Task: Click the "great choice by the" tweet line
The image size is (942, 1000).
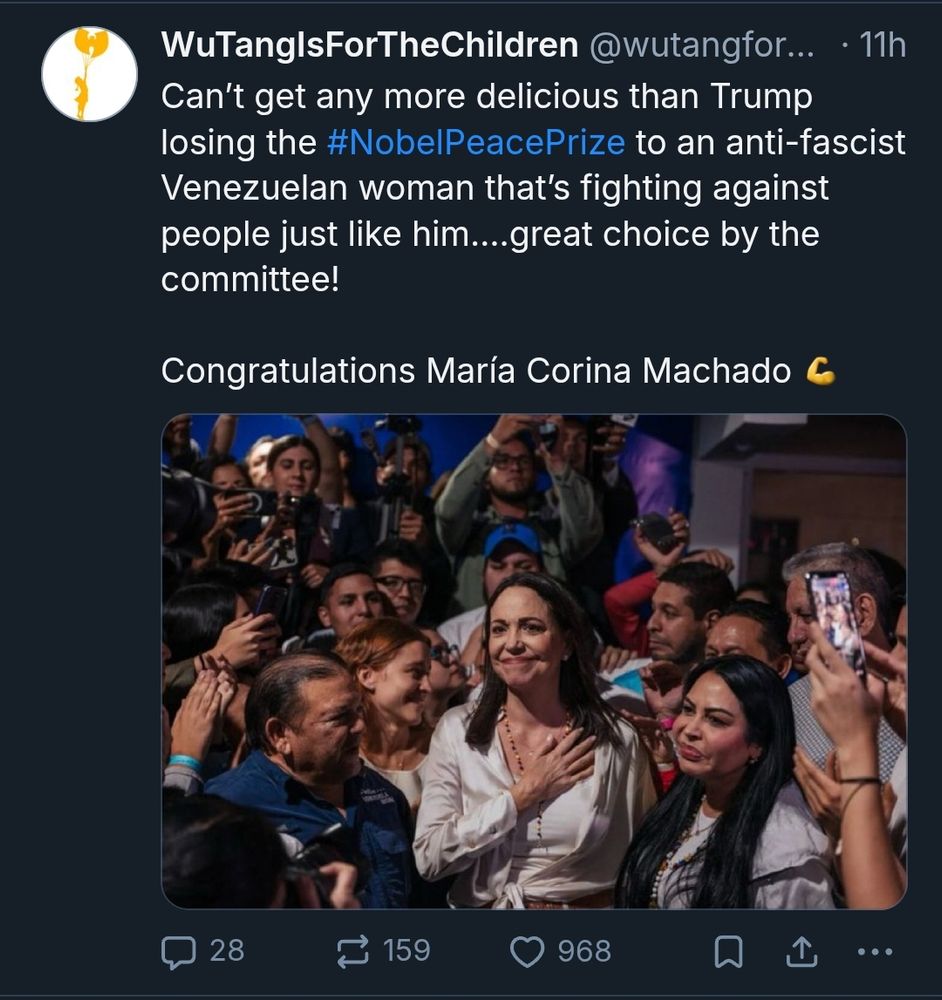Action: click(665, 234)
